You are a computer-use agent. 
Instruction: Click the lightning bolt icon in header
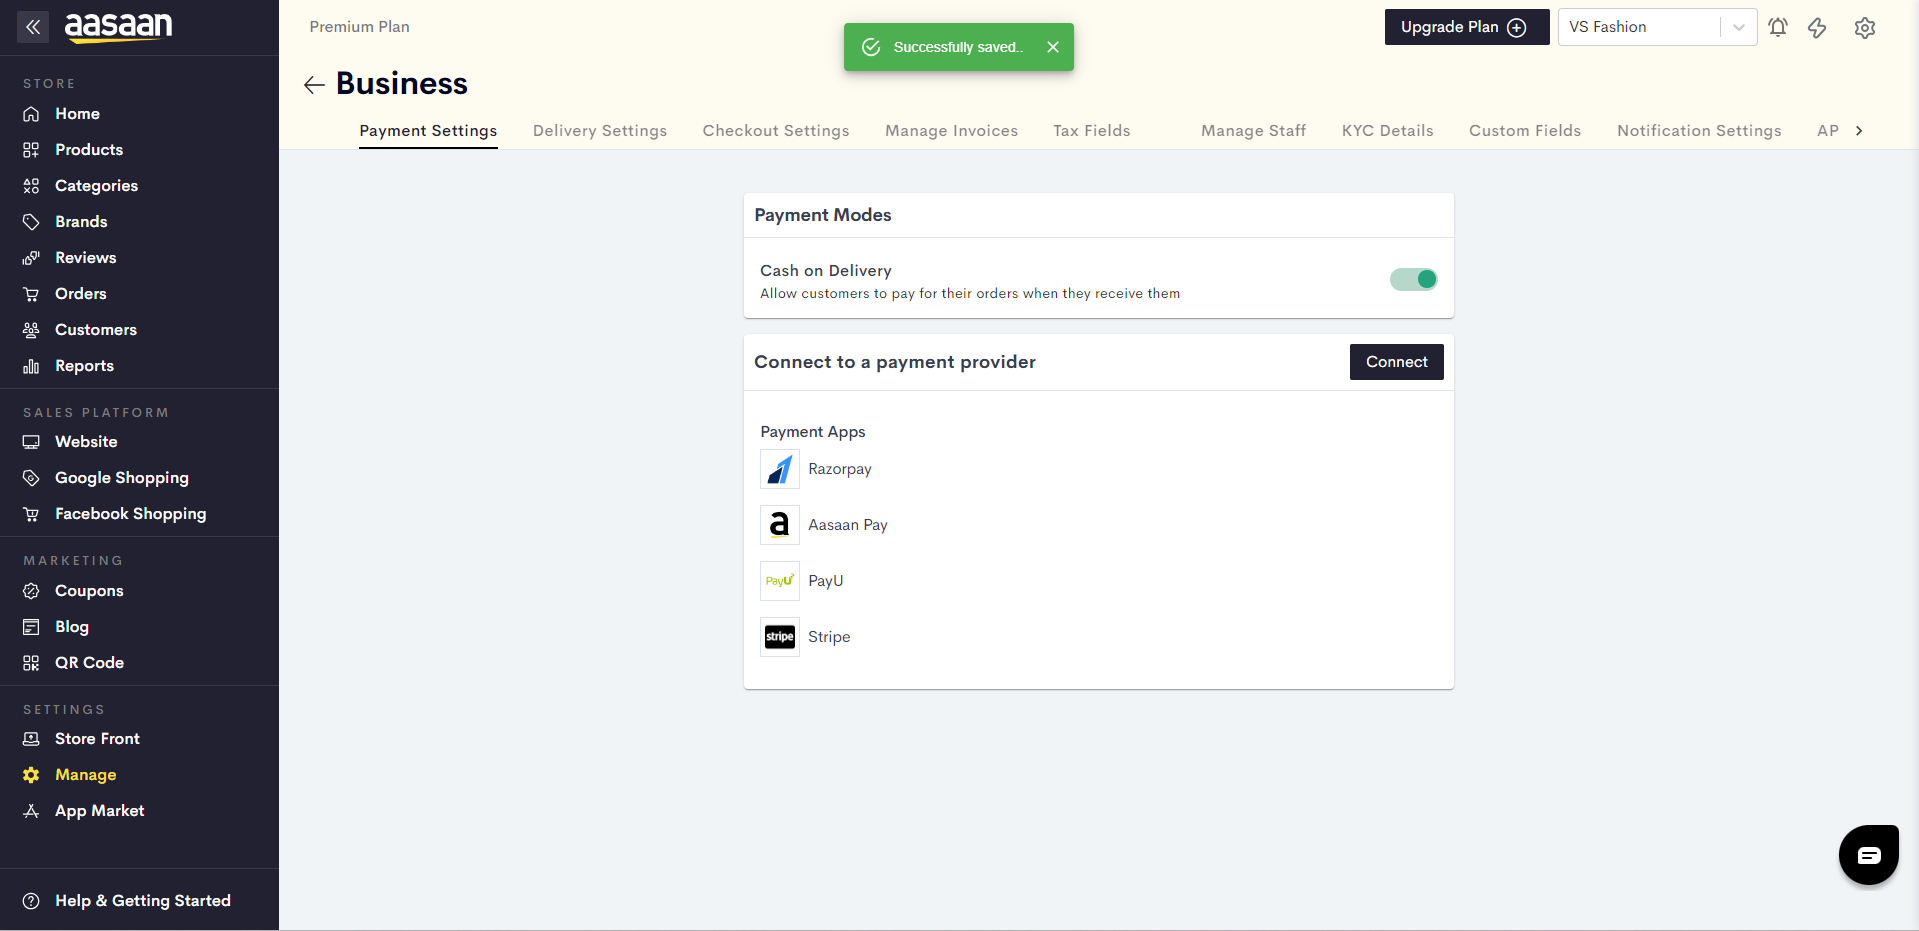[1817, 27]
